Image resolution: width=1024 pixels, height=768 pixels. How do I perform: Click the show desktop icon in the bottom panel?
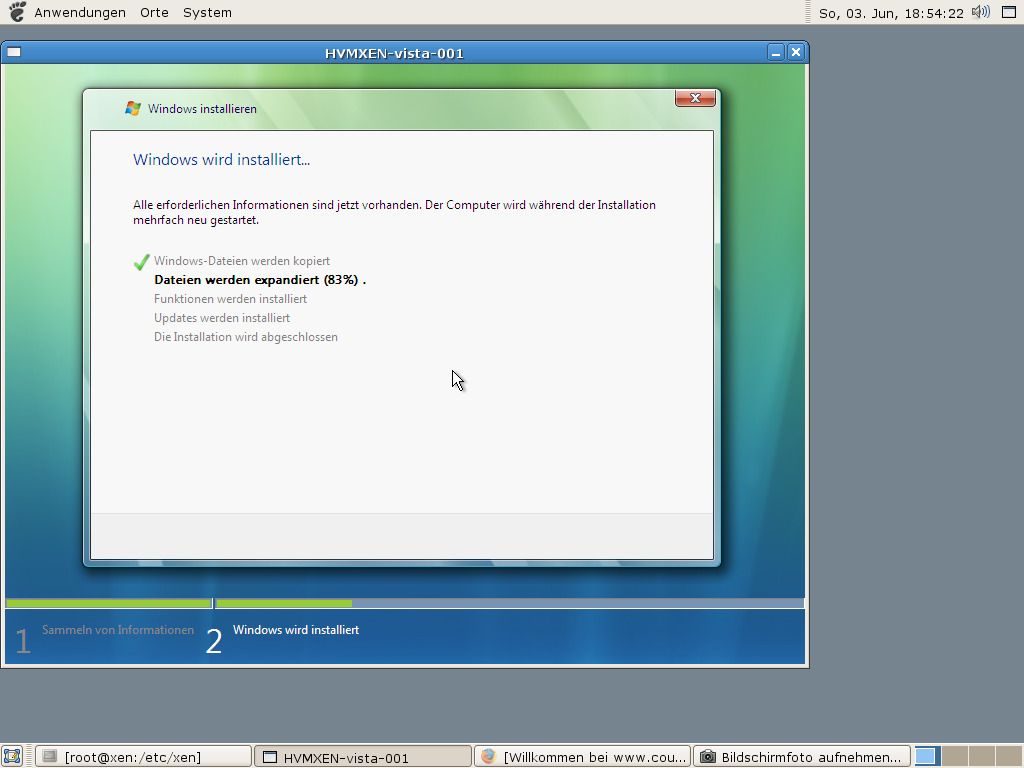(x=13, y=756)
